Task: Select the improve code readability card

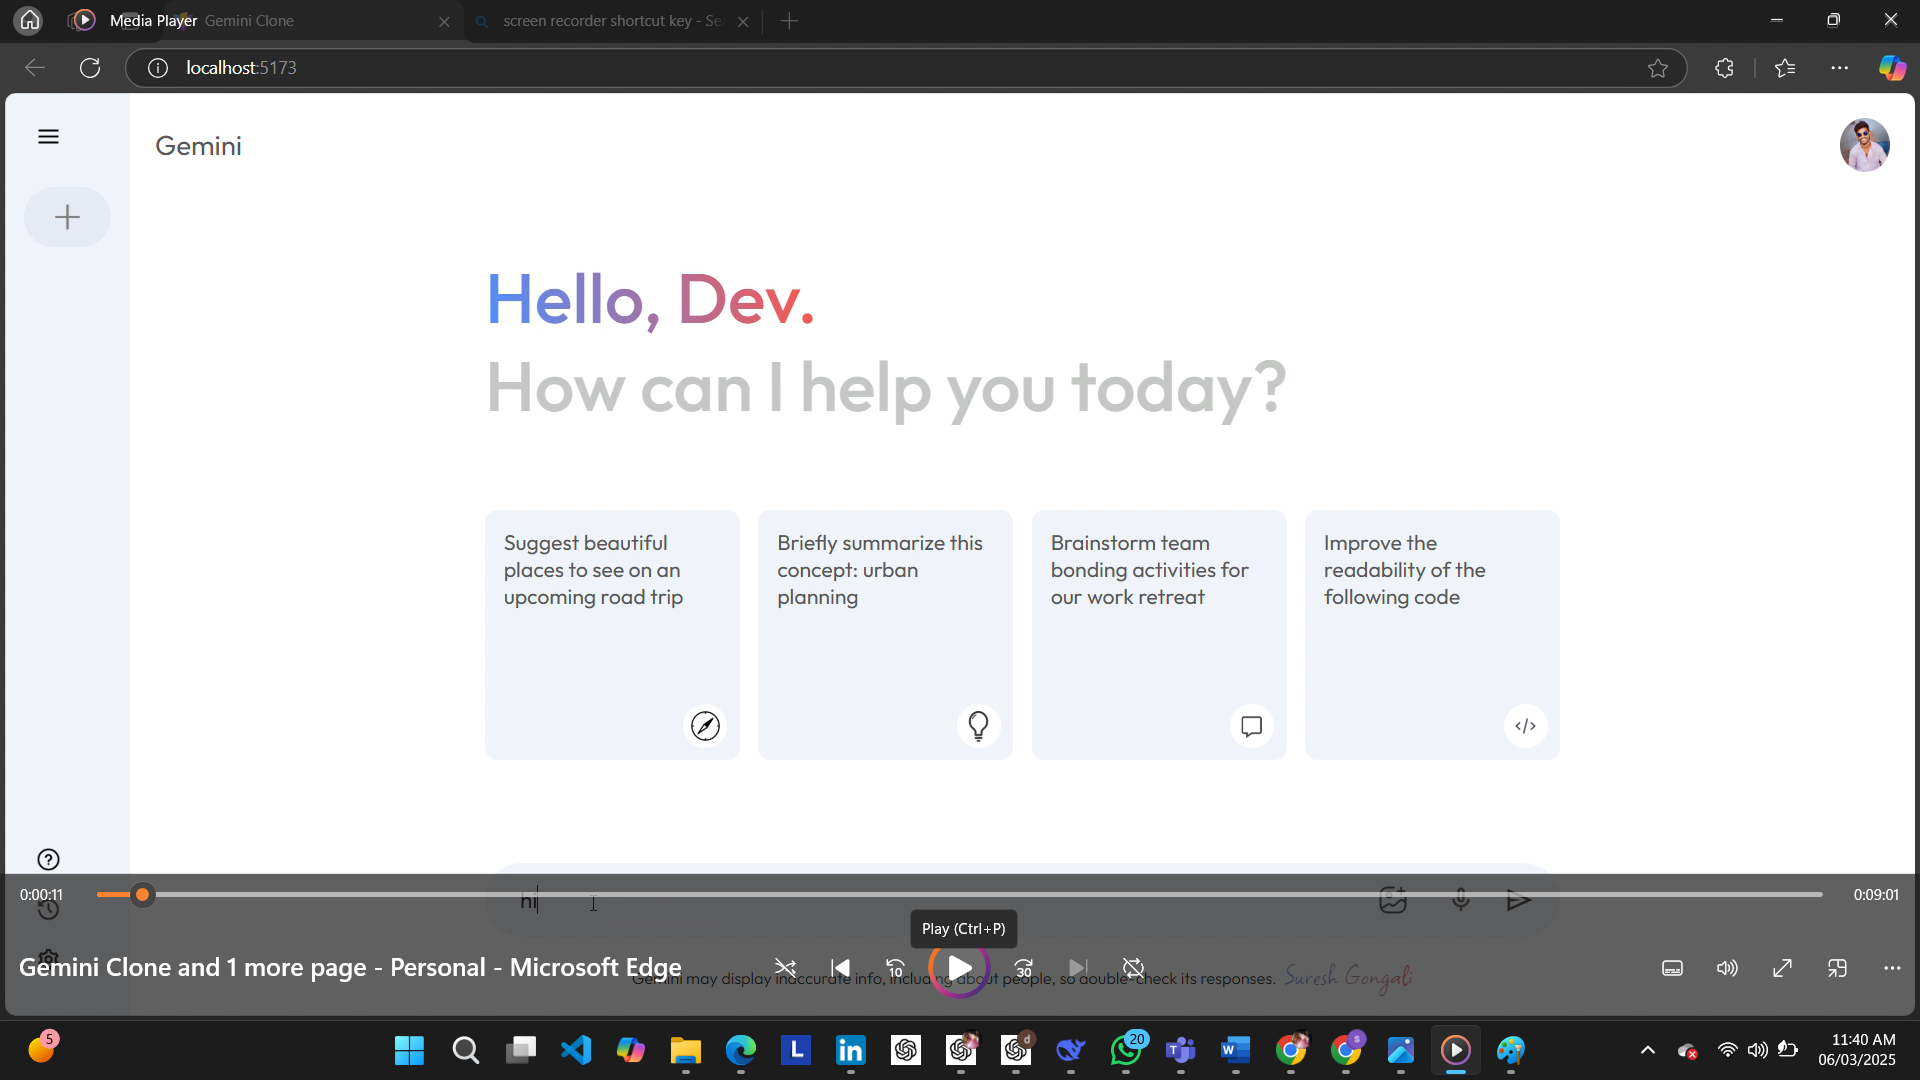Action: [x=1432, y=635]
